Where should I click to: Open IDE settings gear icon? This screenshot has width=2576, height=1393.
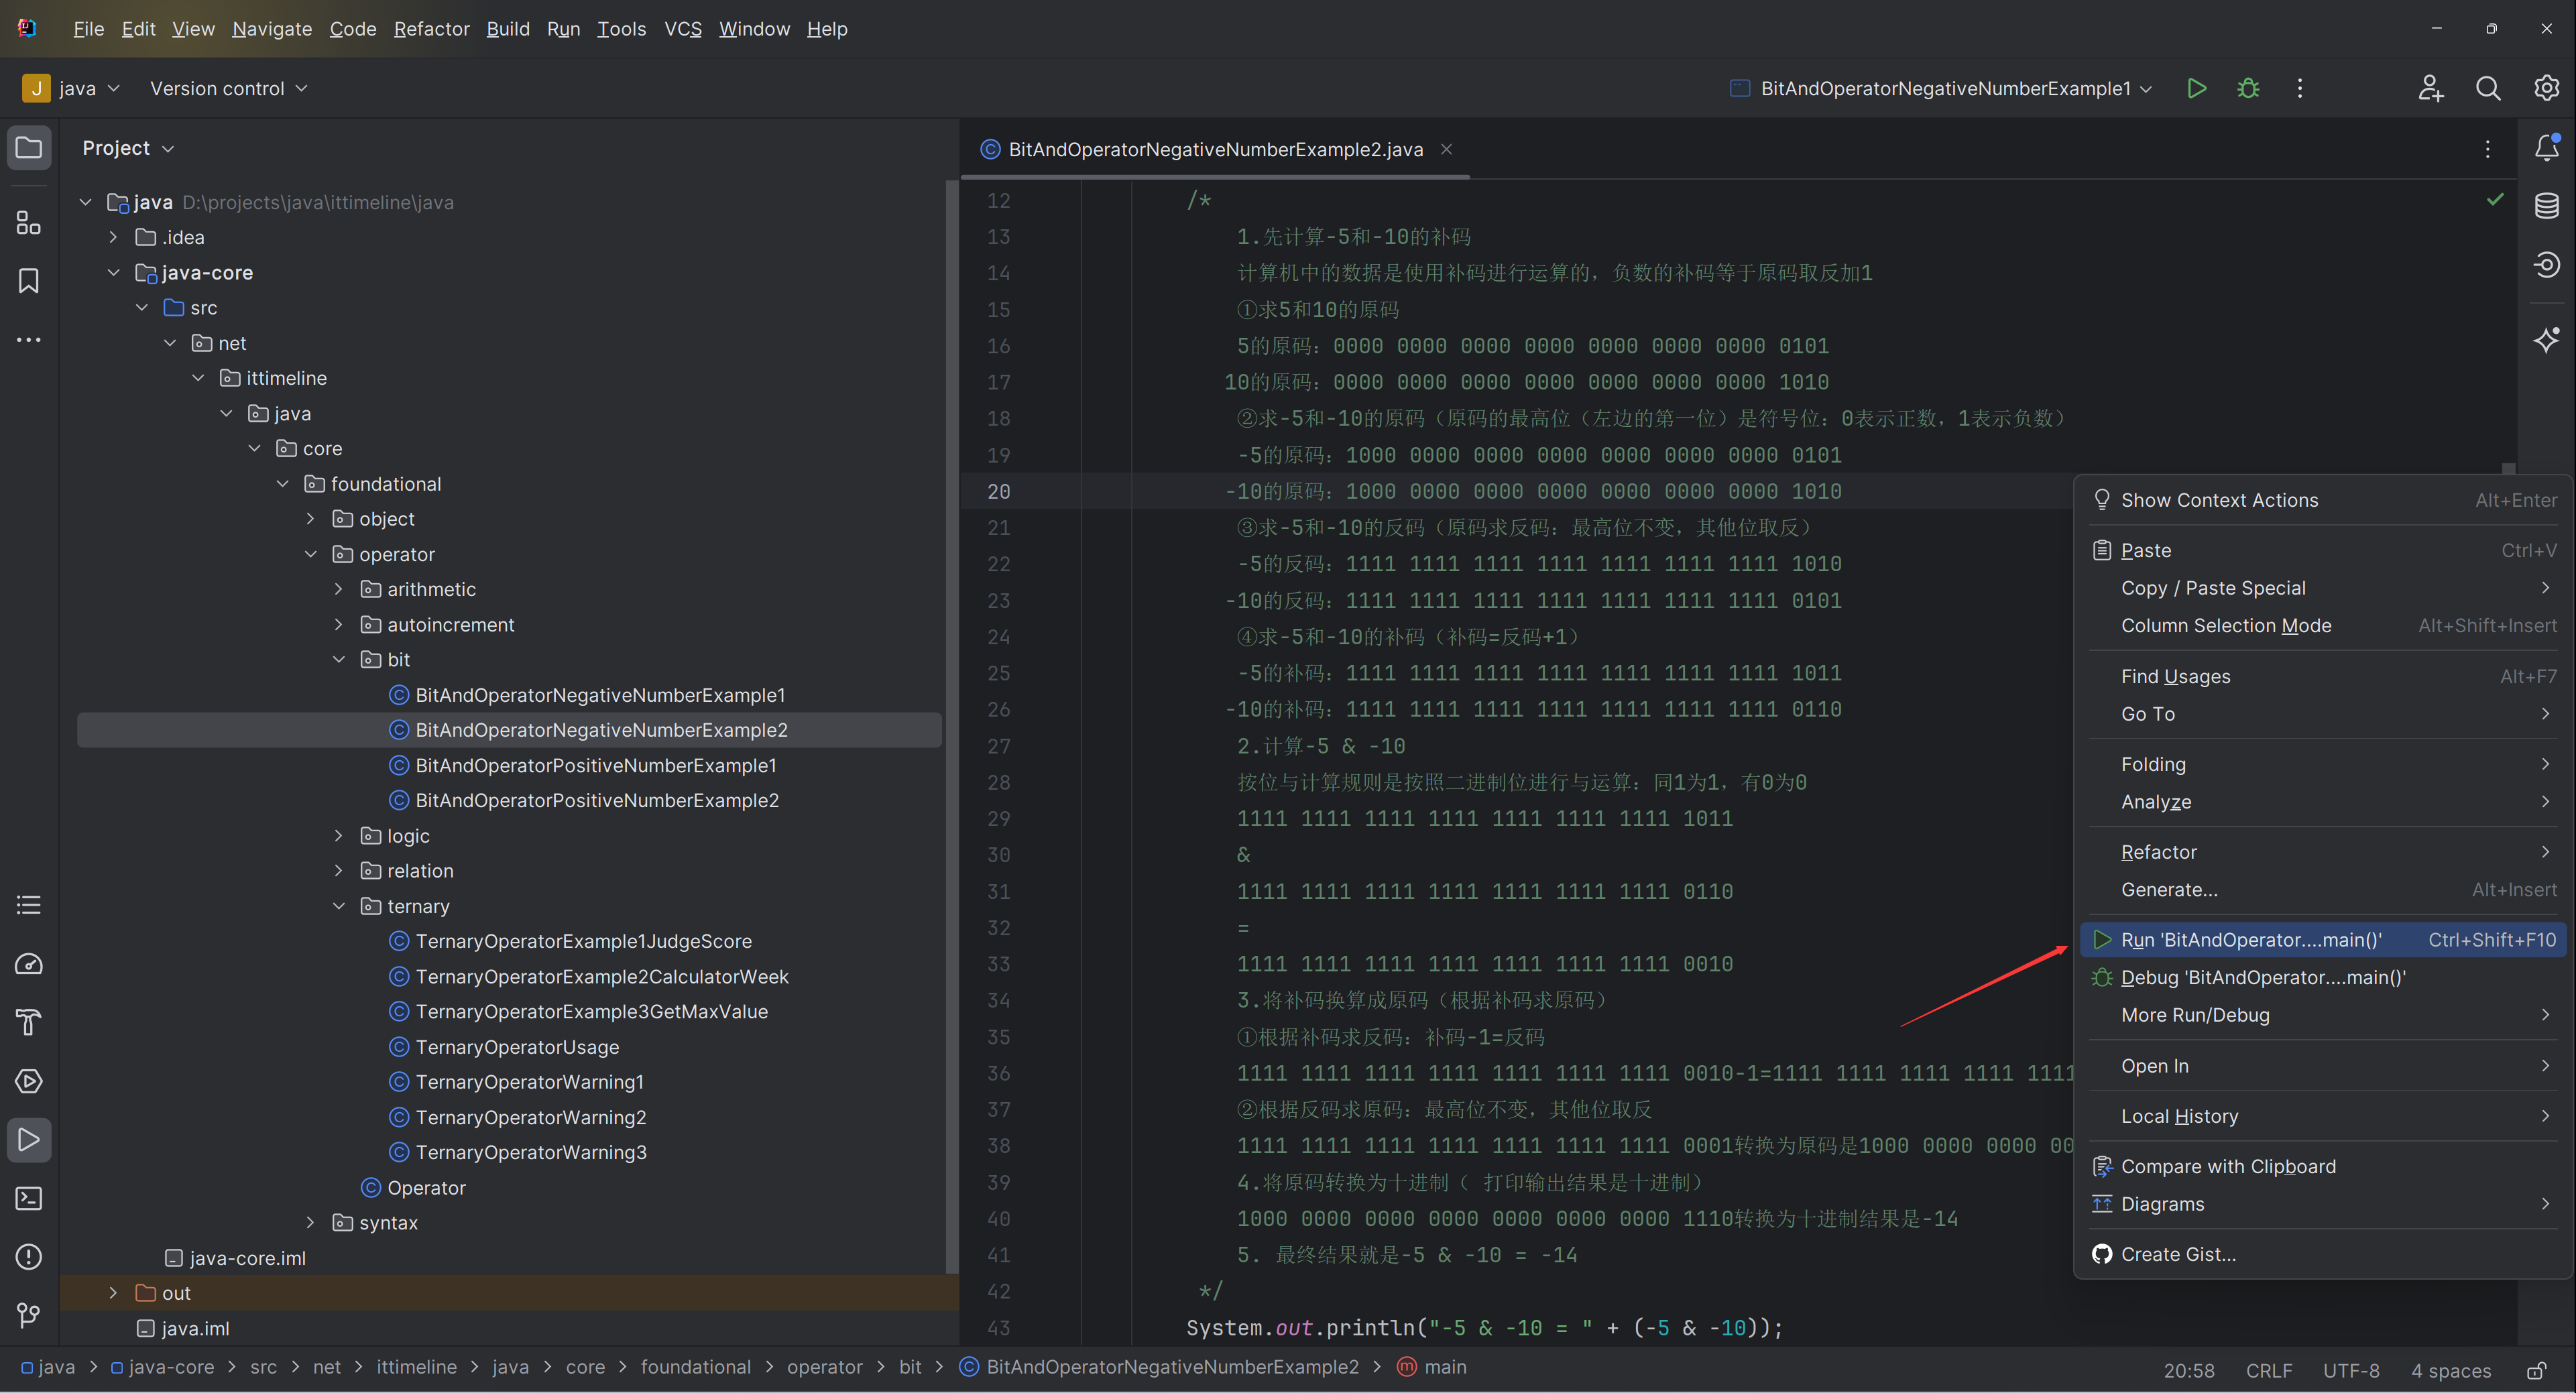tap(2546, 88)
